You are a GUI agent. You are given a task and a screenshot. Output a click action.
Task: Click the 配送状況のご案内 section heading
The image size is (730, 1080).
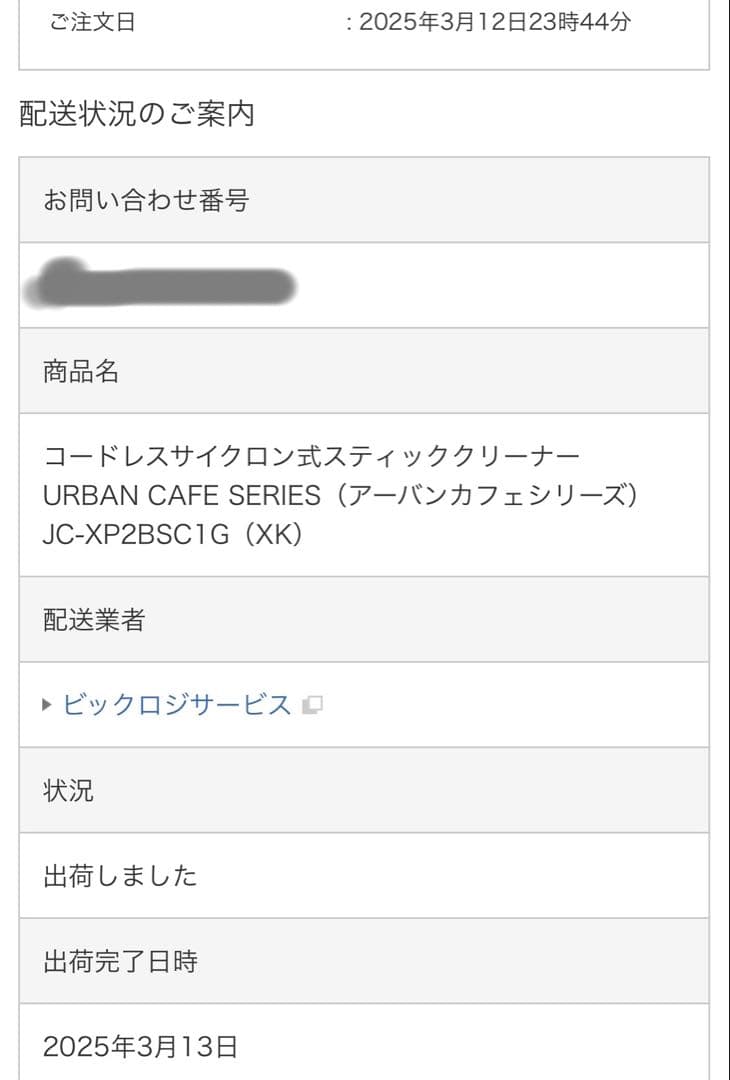tap(137, 114)
